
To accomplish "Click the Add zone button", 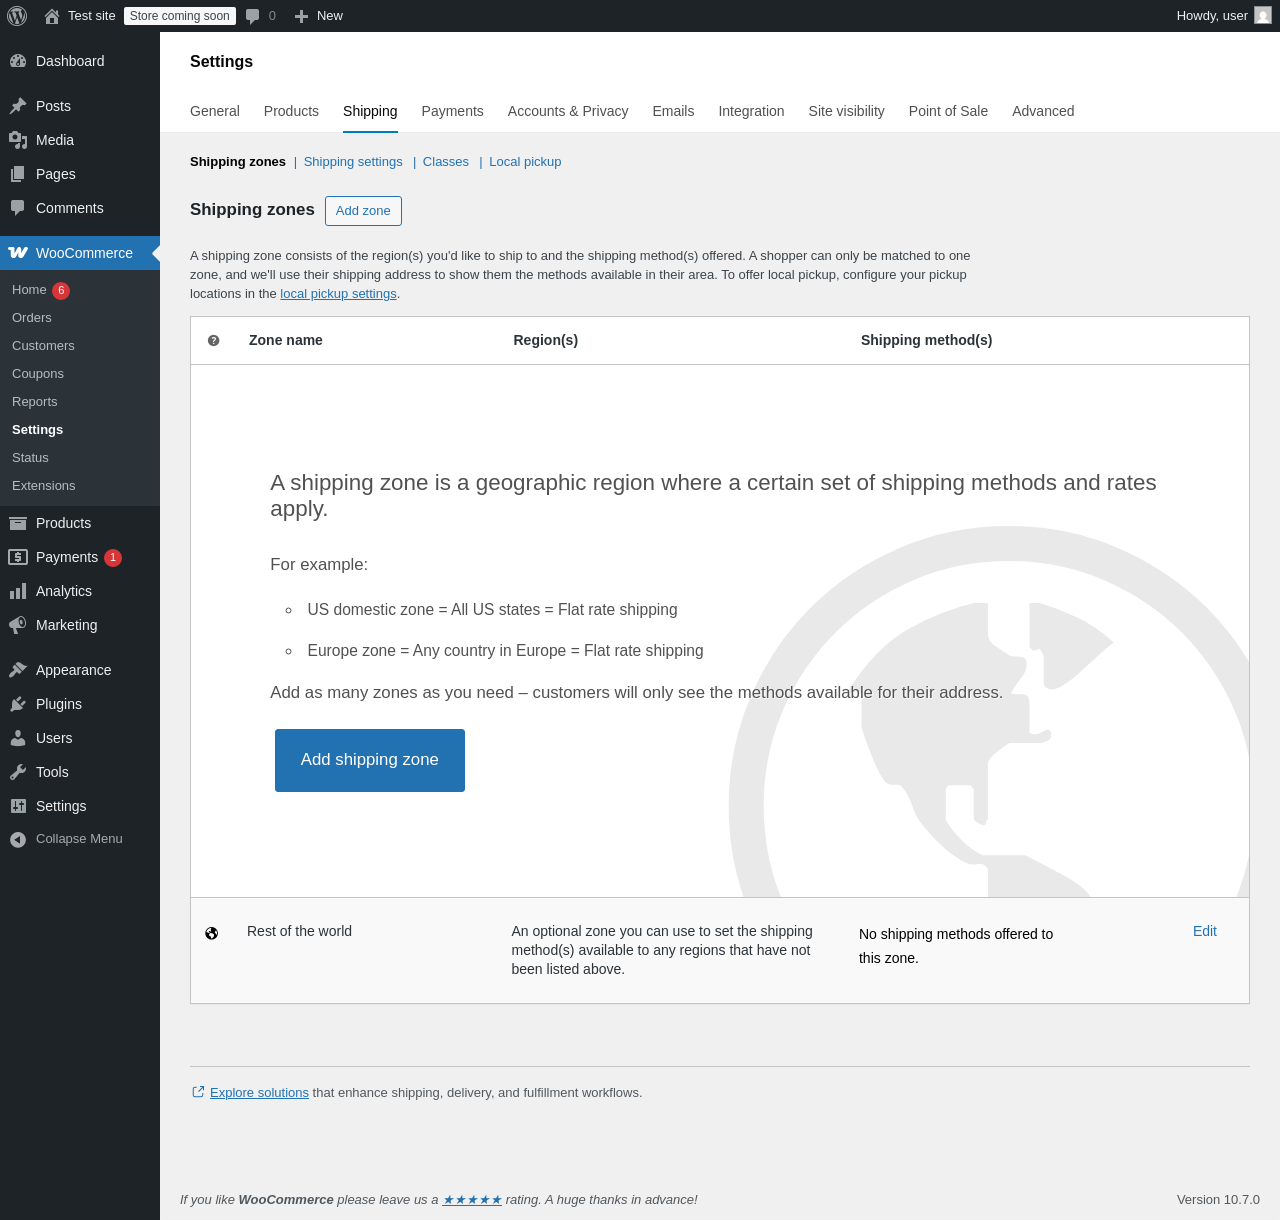I will tap(363, 211).
